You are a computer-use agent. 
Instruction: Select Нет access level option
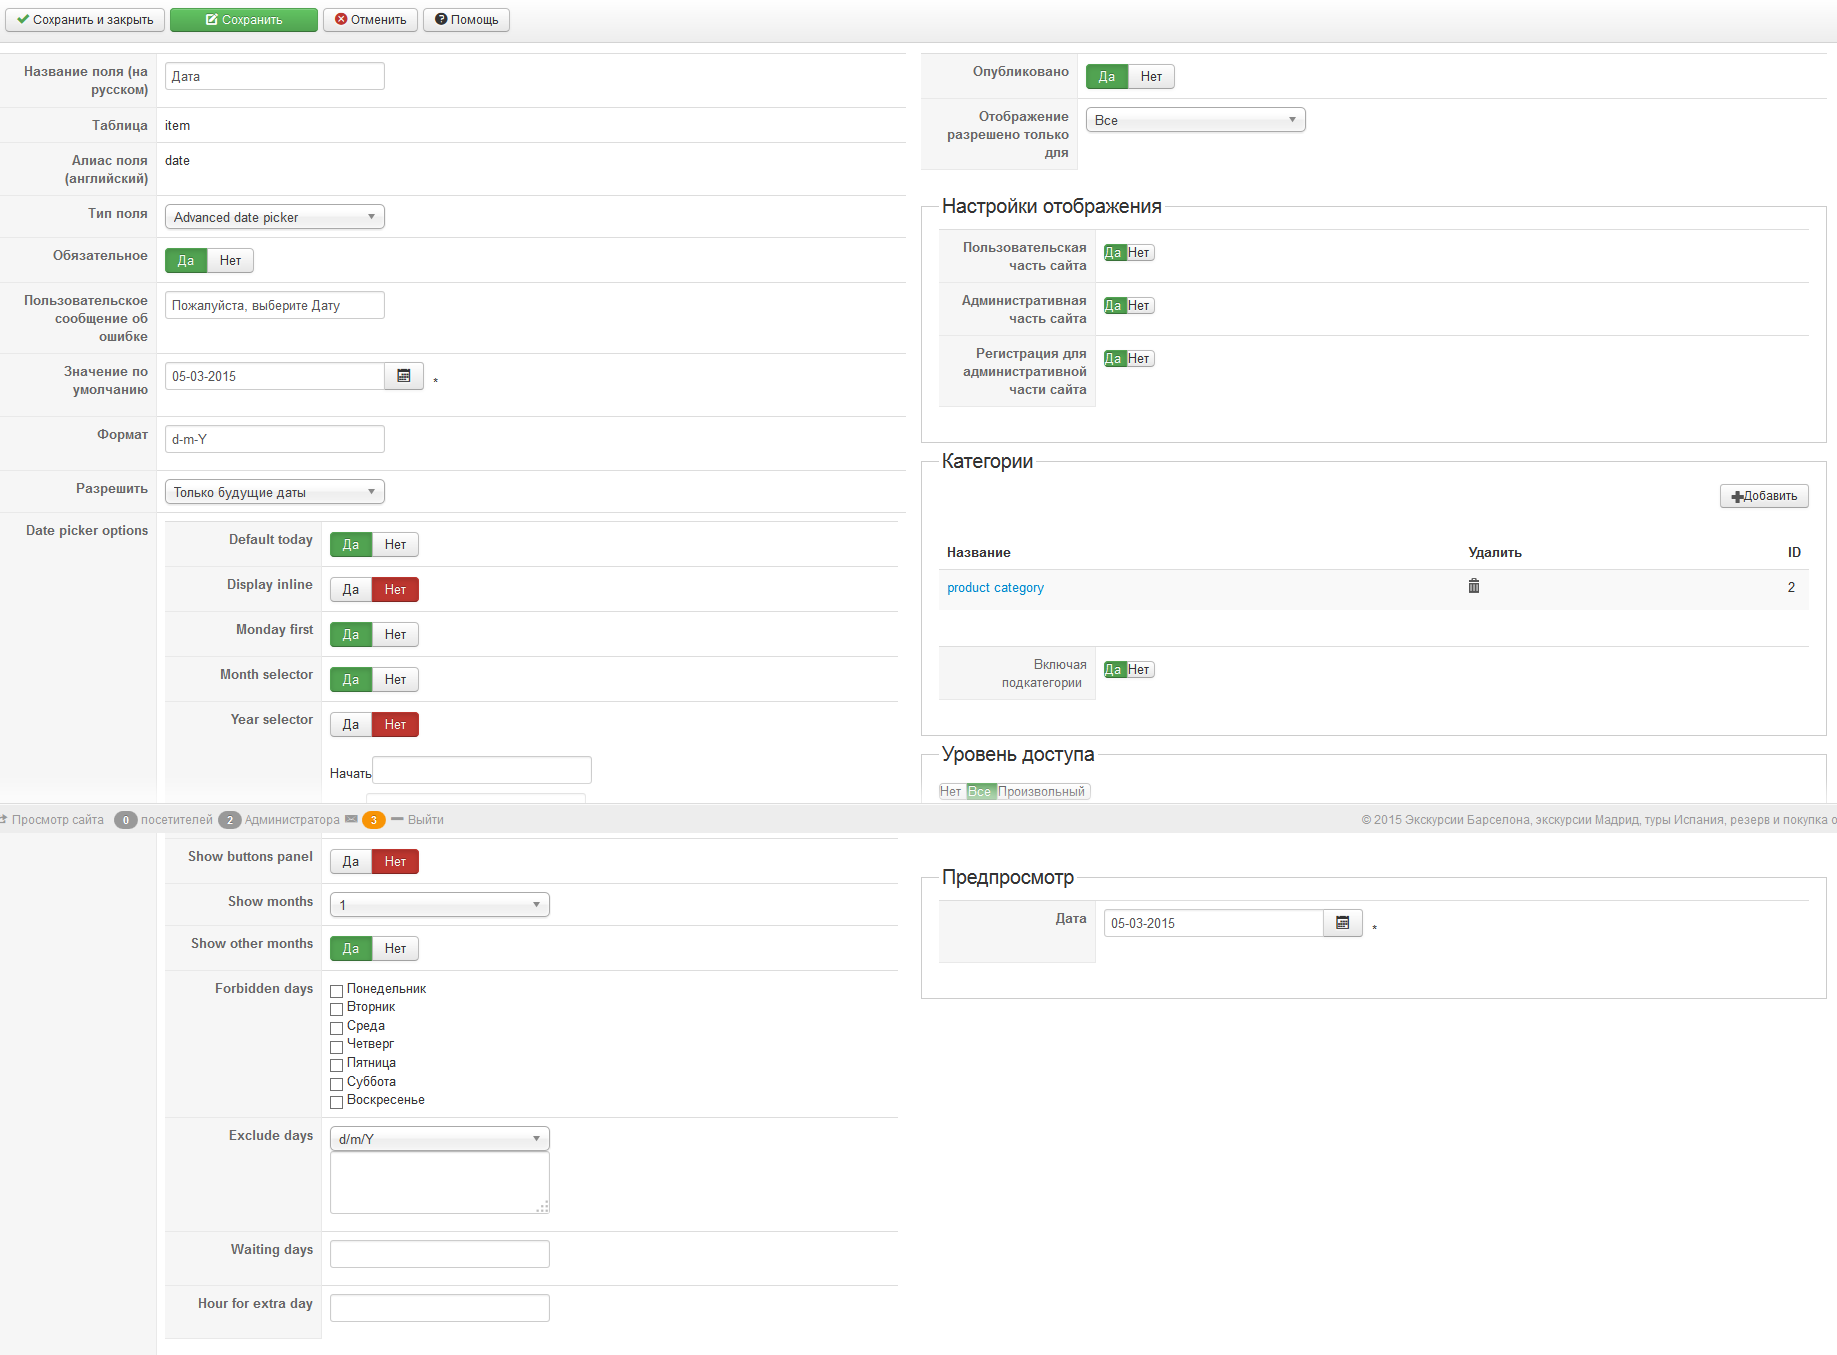pyautogui.click(x=951, y=792)
